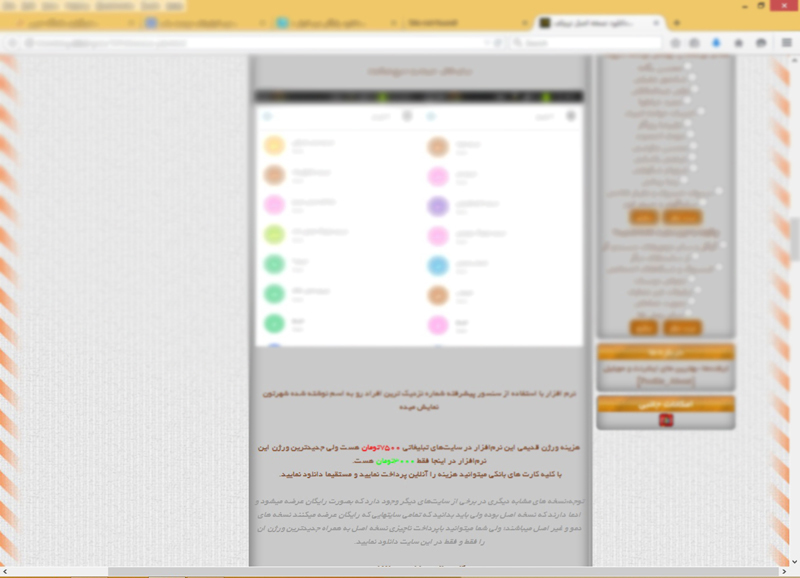Image resolution: width=800 pixels, height=578 pixels.
Task: Switch to the tab with blue favicon
Action: (x=204, y=23)
